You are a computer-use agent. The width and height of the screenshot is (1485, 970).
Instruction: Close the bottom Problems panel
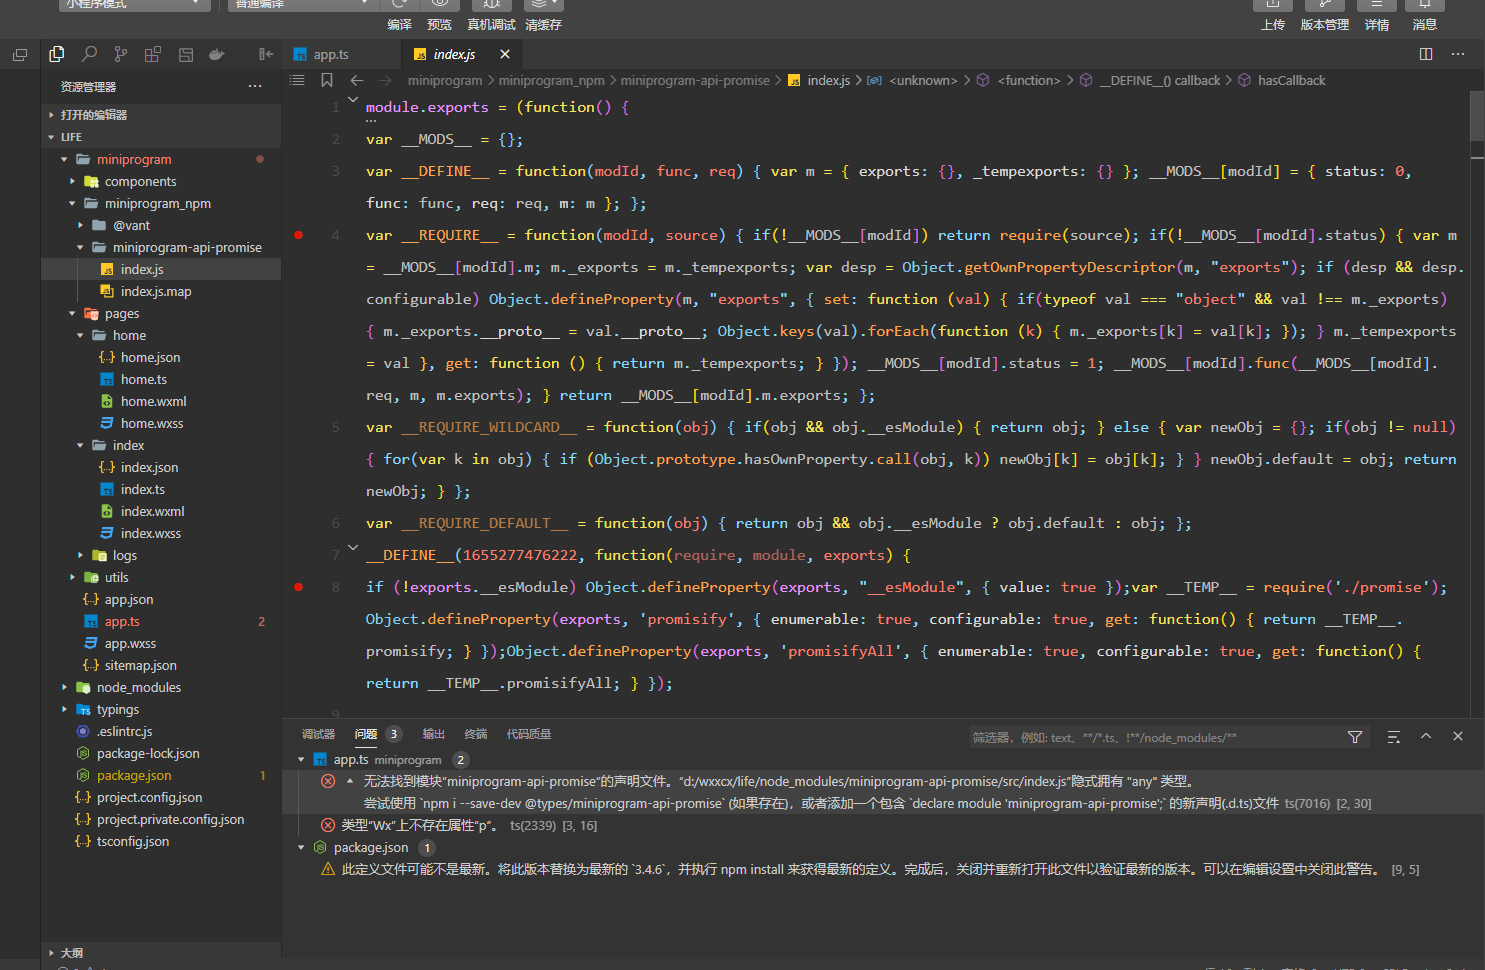coord(1458,736)
